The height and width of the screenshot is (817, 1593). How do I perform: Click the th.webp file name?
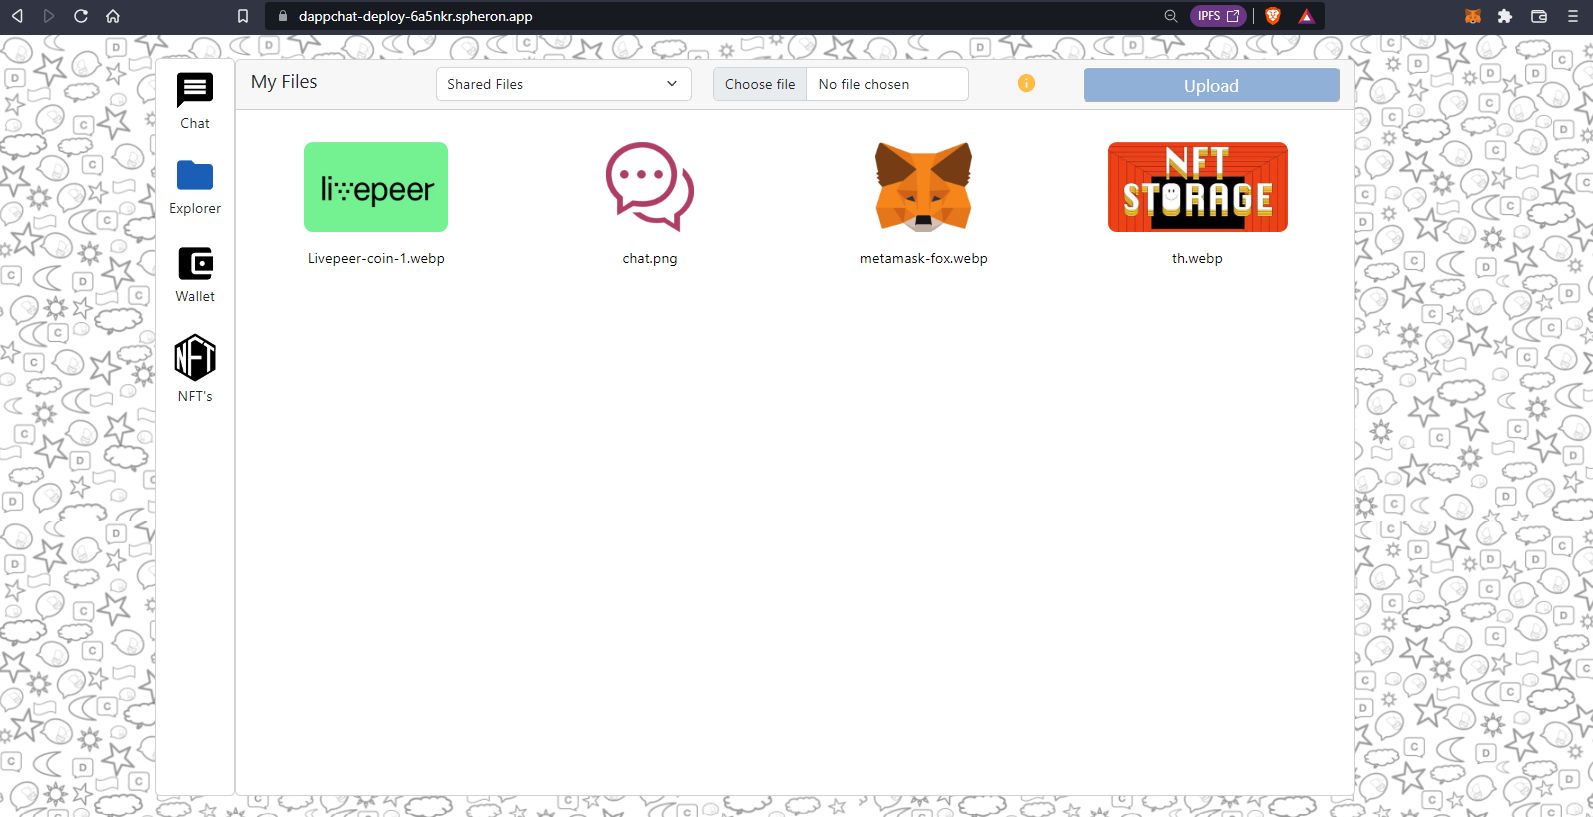click(1197, 258)
